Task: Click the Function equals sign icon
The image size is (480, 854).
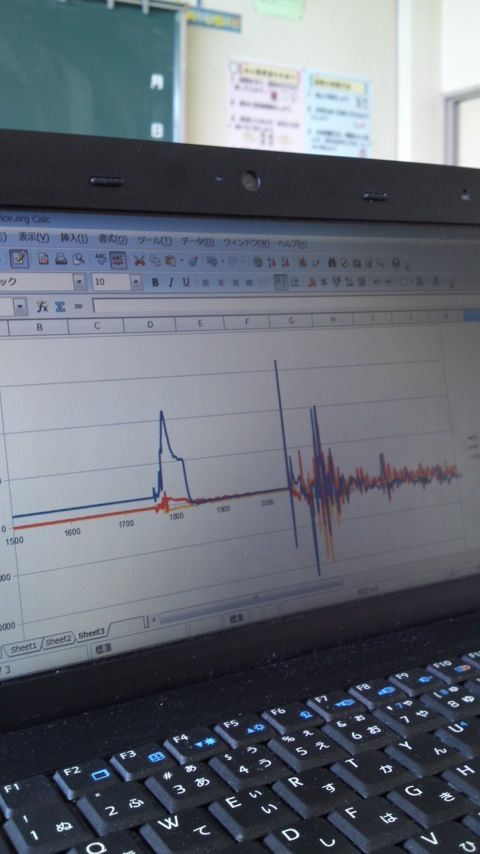Action: pos(78,306)
